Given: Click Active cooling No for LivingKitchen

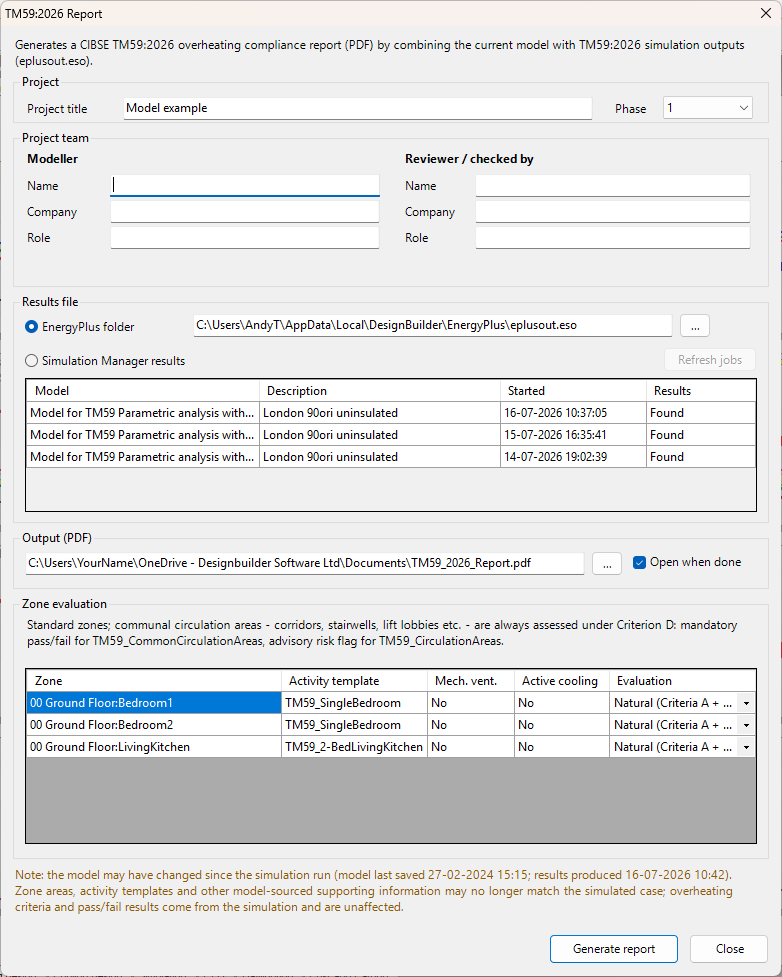Looking at the screenshot, I should click(x=561, y=746).
